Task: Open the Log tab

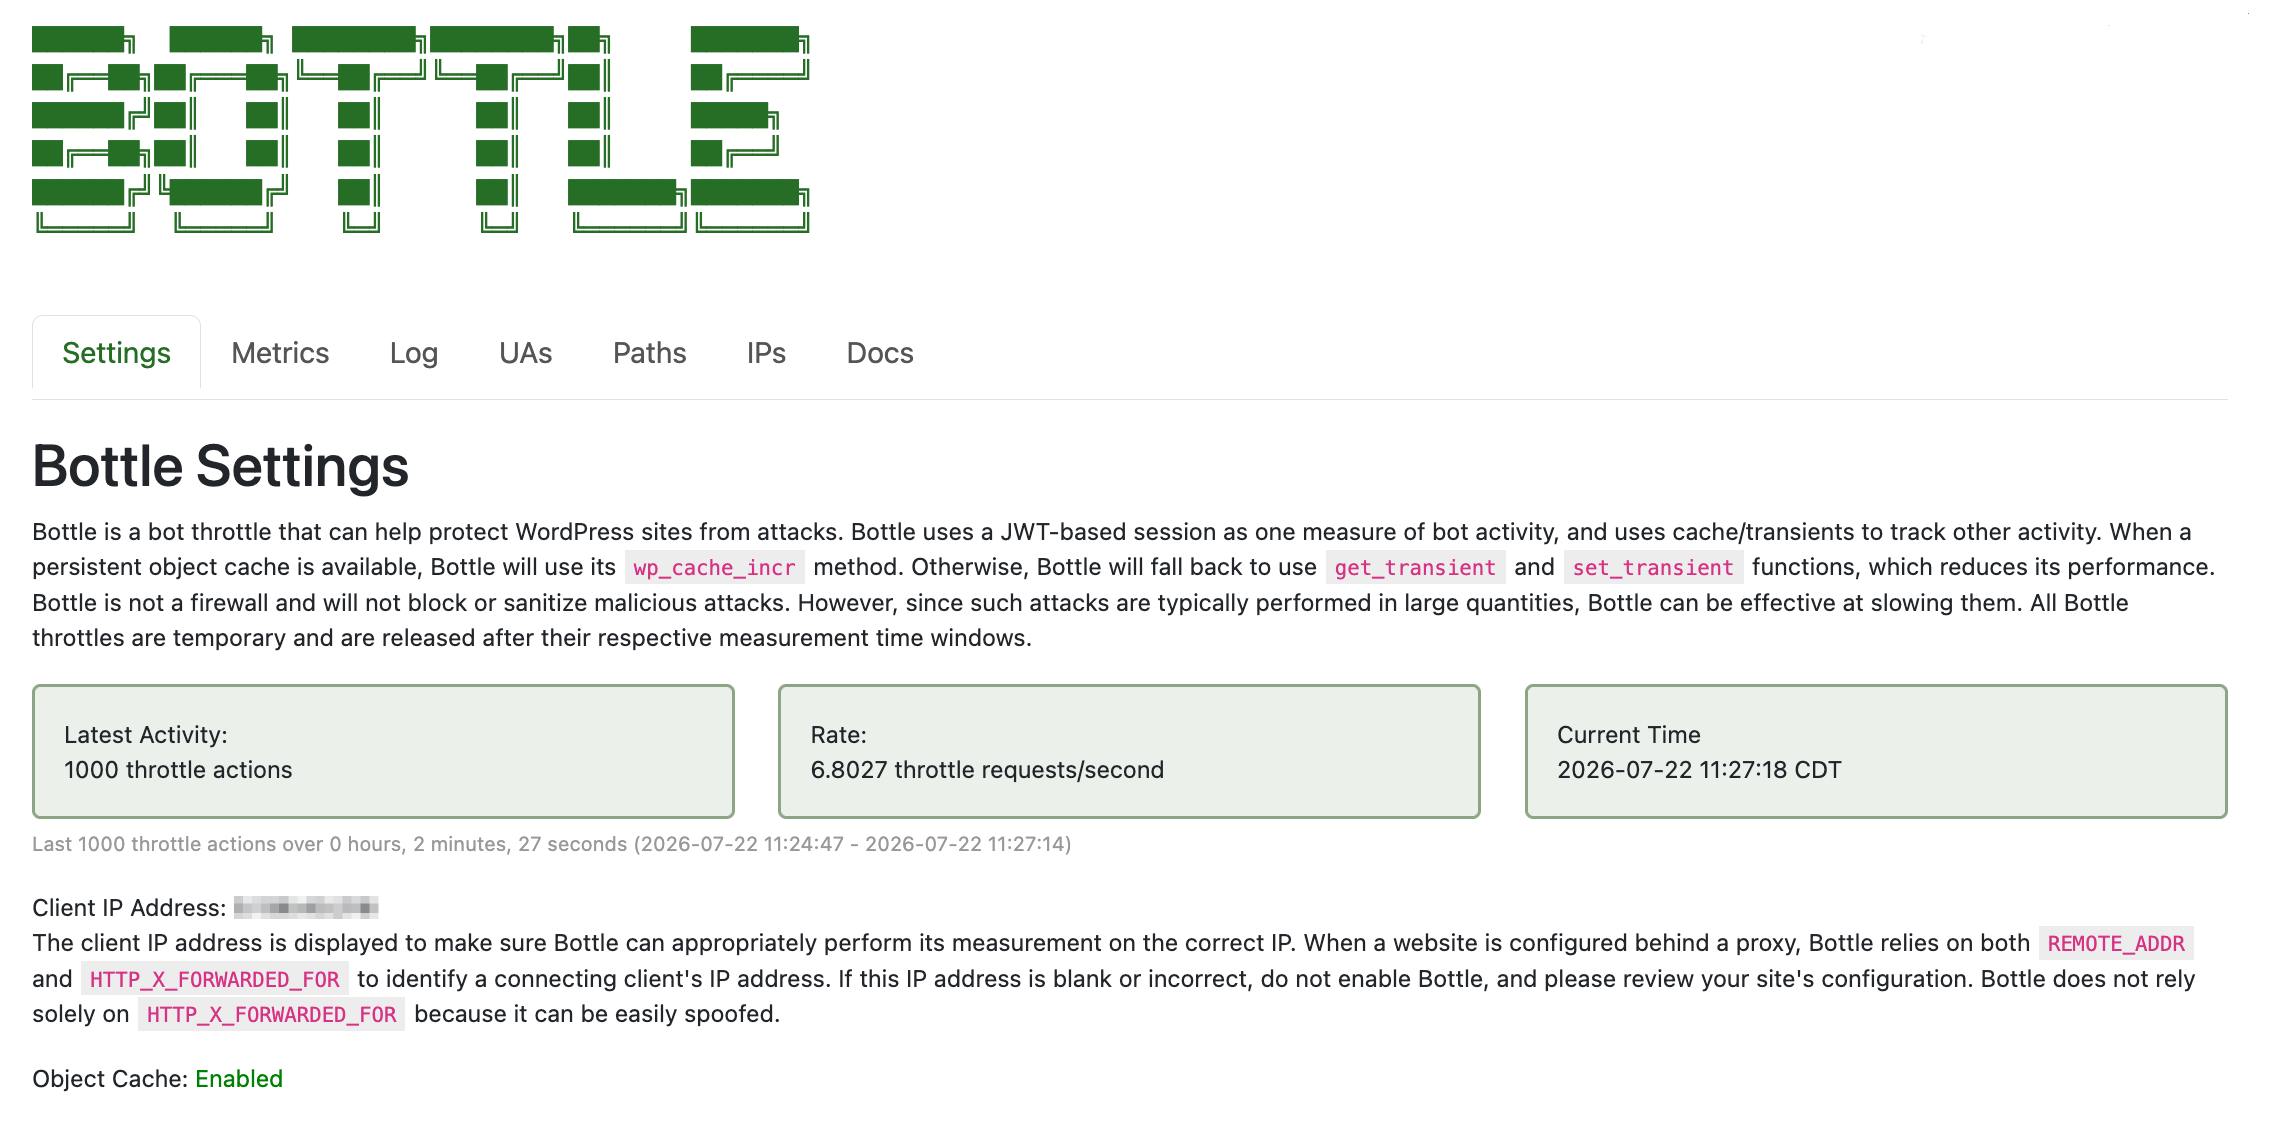Action: (414, 353)
